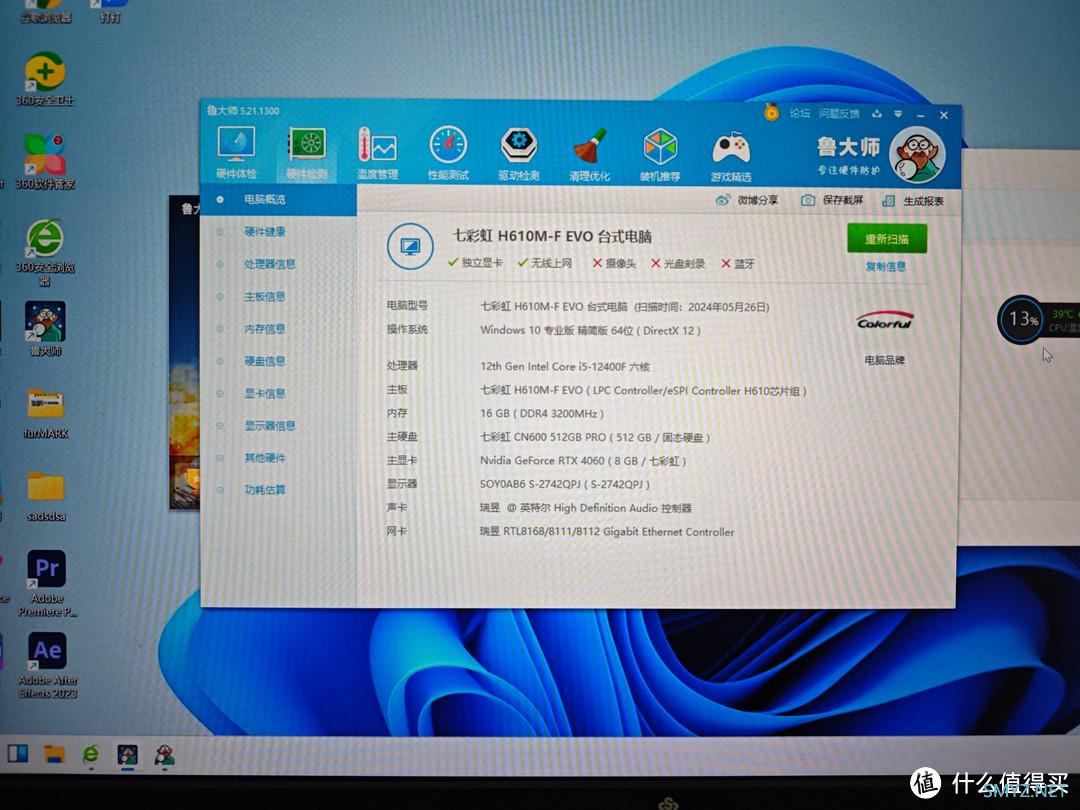The width and height of the screenshot is (1080, 810).
Task: Click the 七彩虹 CN600 512GB PRO disk value
Action: coord(594,437)
